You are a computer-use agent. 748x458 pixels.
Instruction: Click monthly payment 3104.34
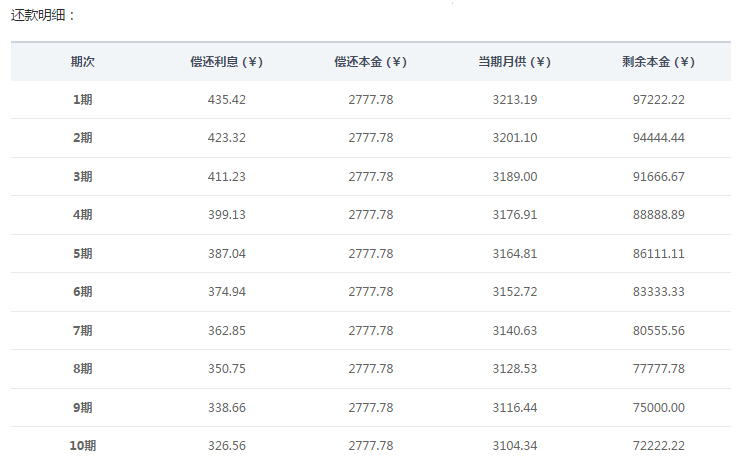click(515, 446)
